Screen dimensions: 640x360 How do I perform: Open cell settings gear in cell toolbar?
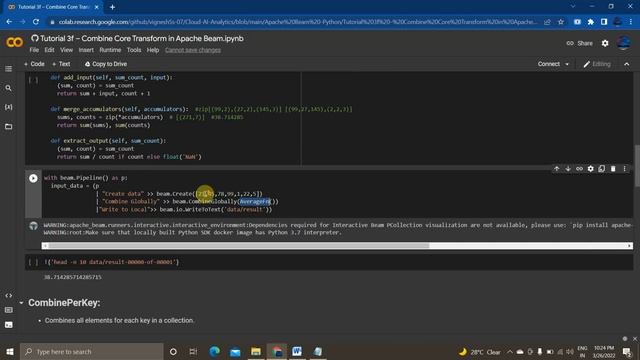(x=590, y=169)
